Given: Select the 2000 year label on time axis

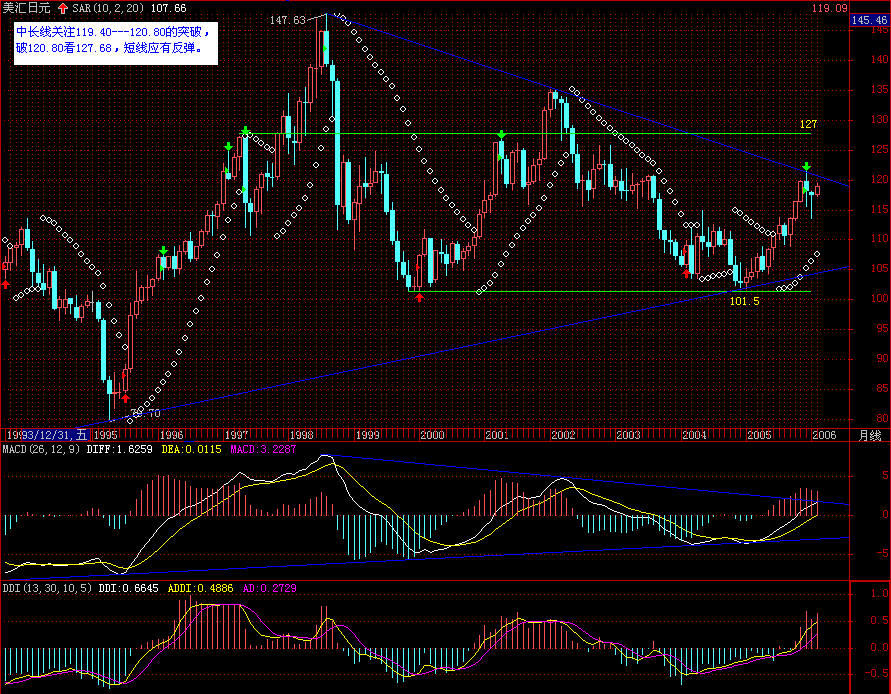Looking at the screenshot, I should tap(432, 435).
